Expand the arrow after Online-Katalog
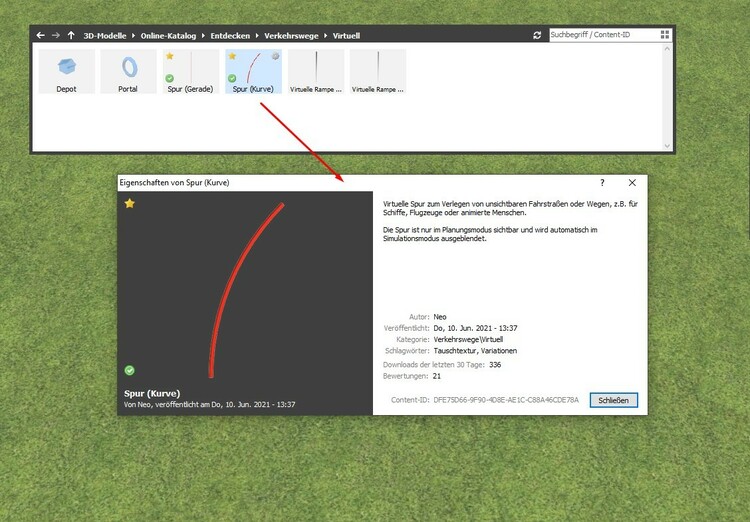 click(x=203, y=35)
